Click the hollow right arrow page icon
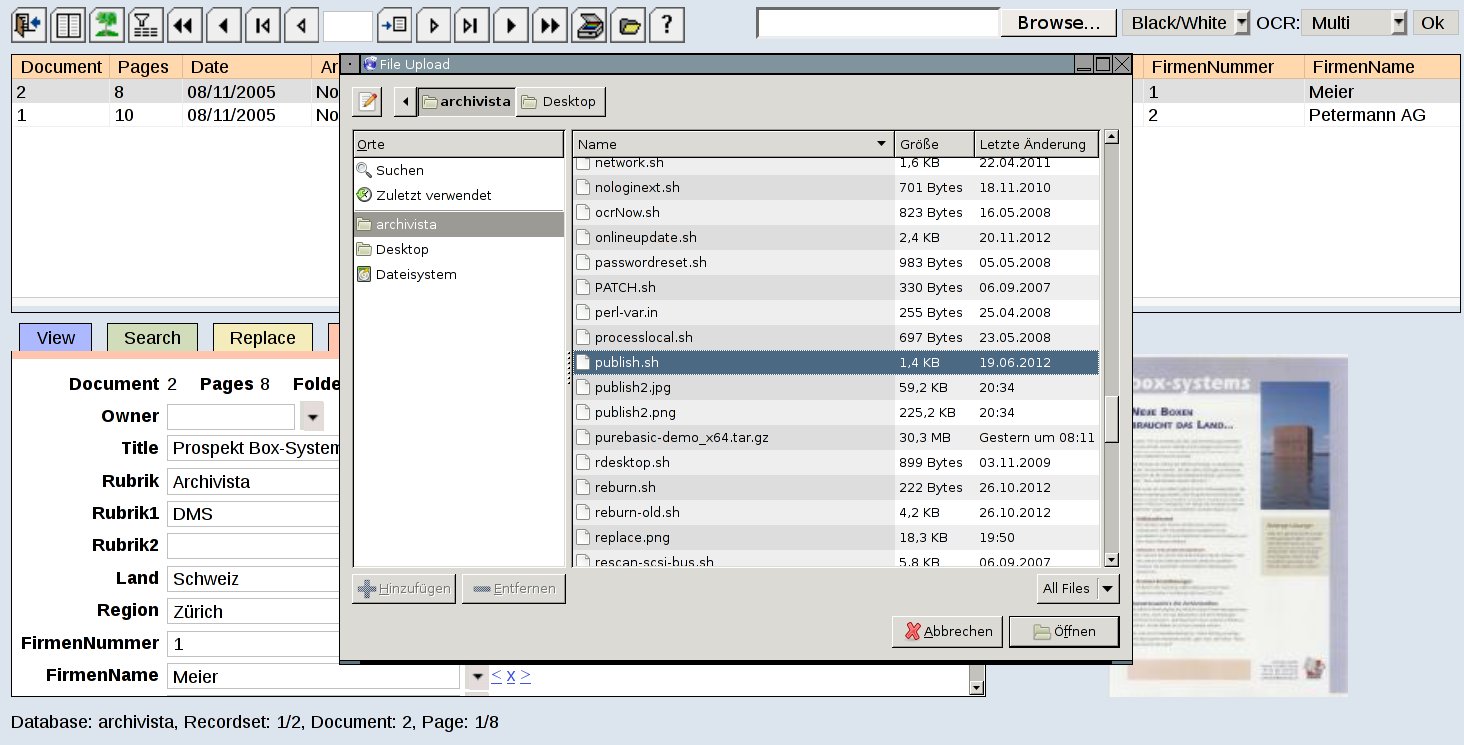This screenshot has height=745, width=1464. (x=433, y=25)
